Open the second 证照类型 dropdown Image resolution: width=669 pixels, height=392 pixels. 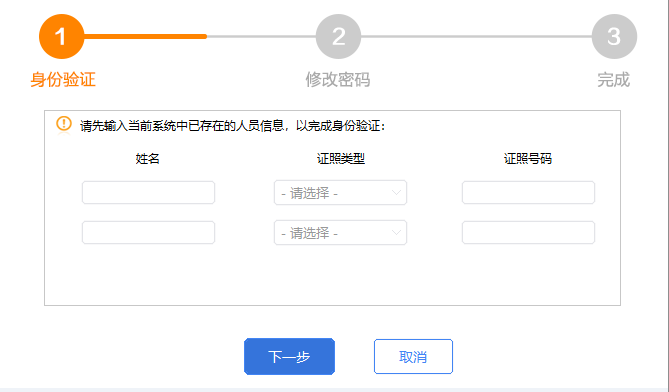pyautogui.click(x=340, y=232)
